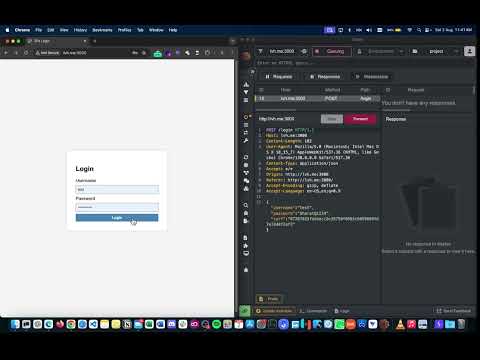Click the lvh.me:3000 address in Chrome URL bar
The height and width of the screenshot is (360, 480).
(x=75, y=53)
